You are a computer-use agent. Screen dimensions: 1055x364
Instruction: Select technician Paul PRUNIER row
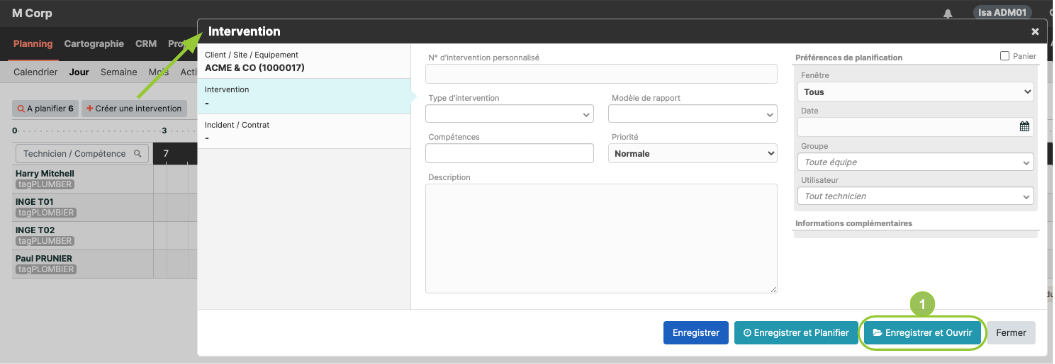[x=83, y=263]
